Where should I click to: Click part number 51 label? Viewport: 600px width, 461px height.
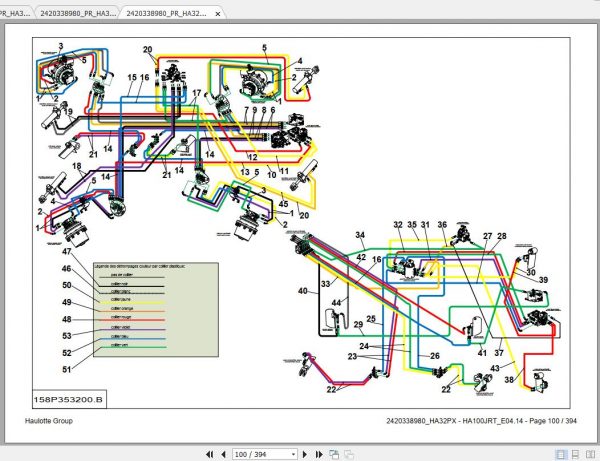pyautogui.click(x=67, y=369)
